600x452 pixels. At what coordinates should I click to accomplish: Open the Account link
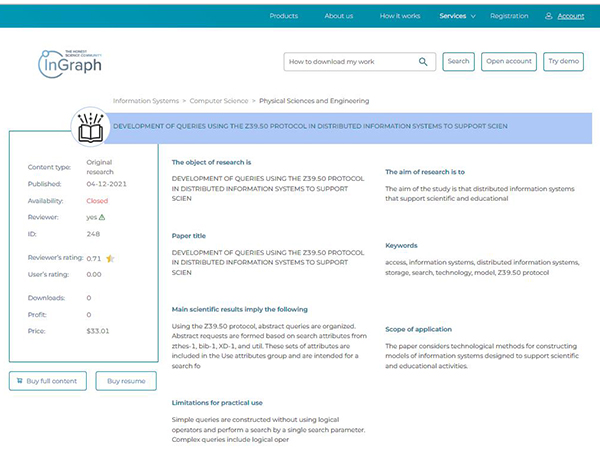[570, 16]
